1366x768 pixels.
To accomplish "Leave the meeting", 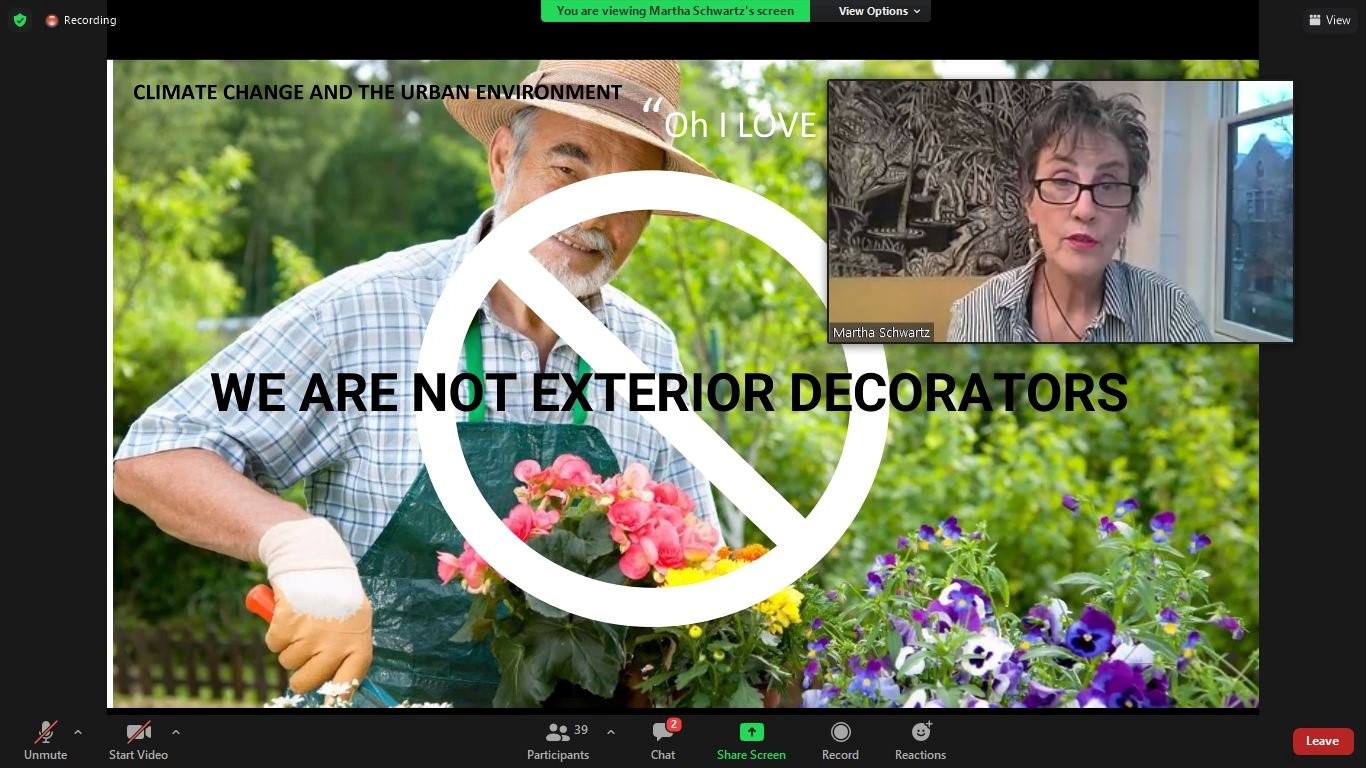I will click(x=1322, y=741).
